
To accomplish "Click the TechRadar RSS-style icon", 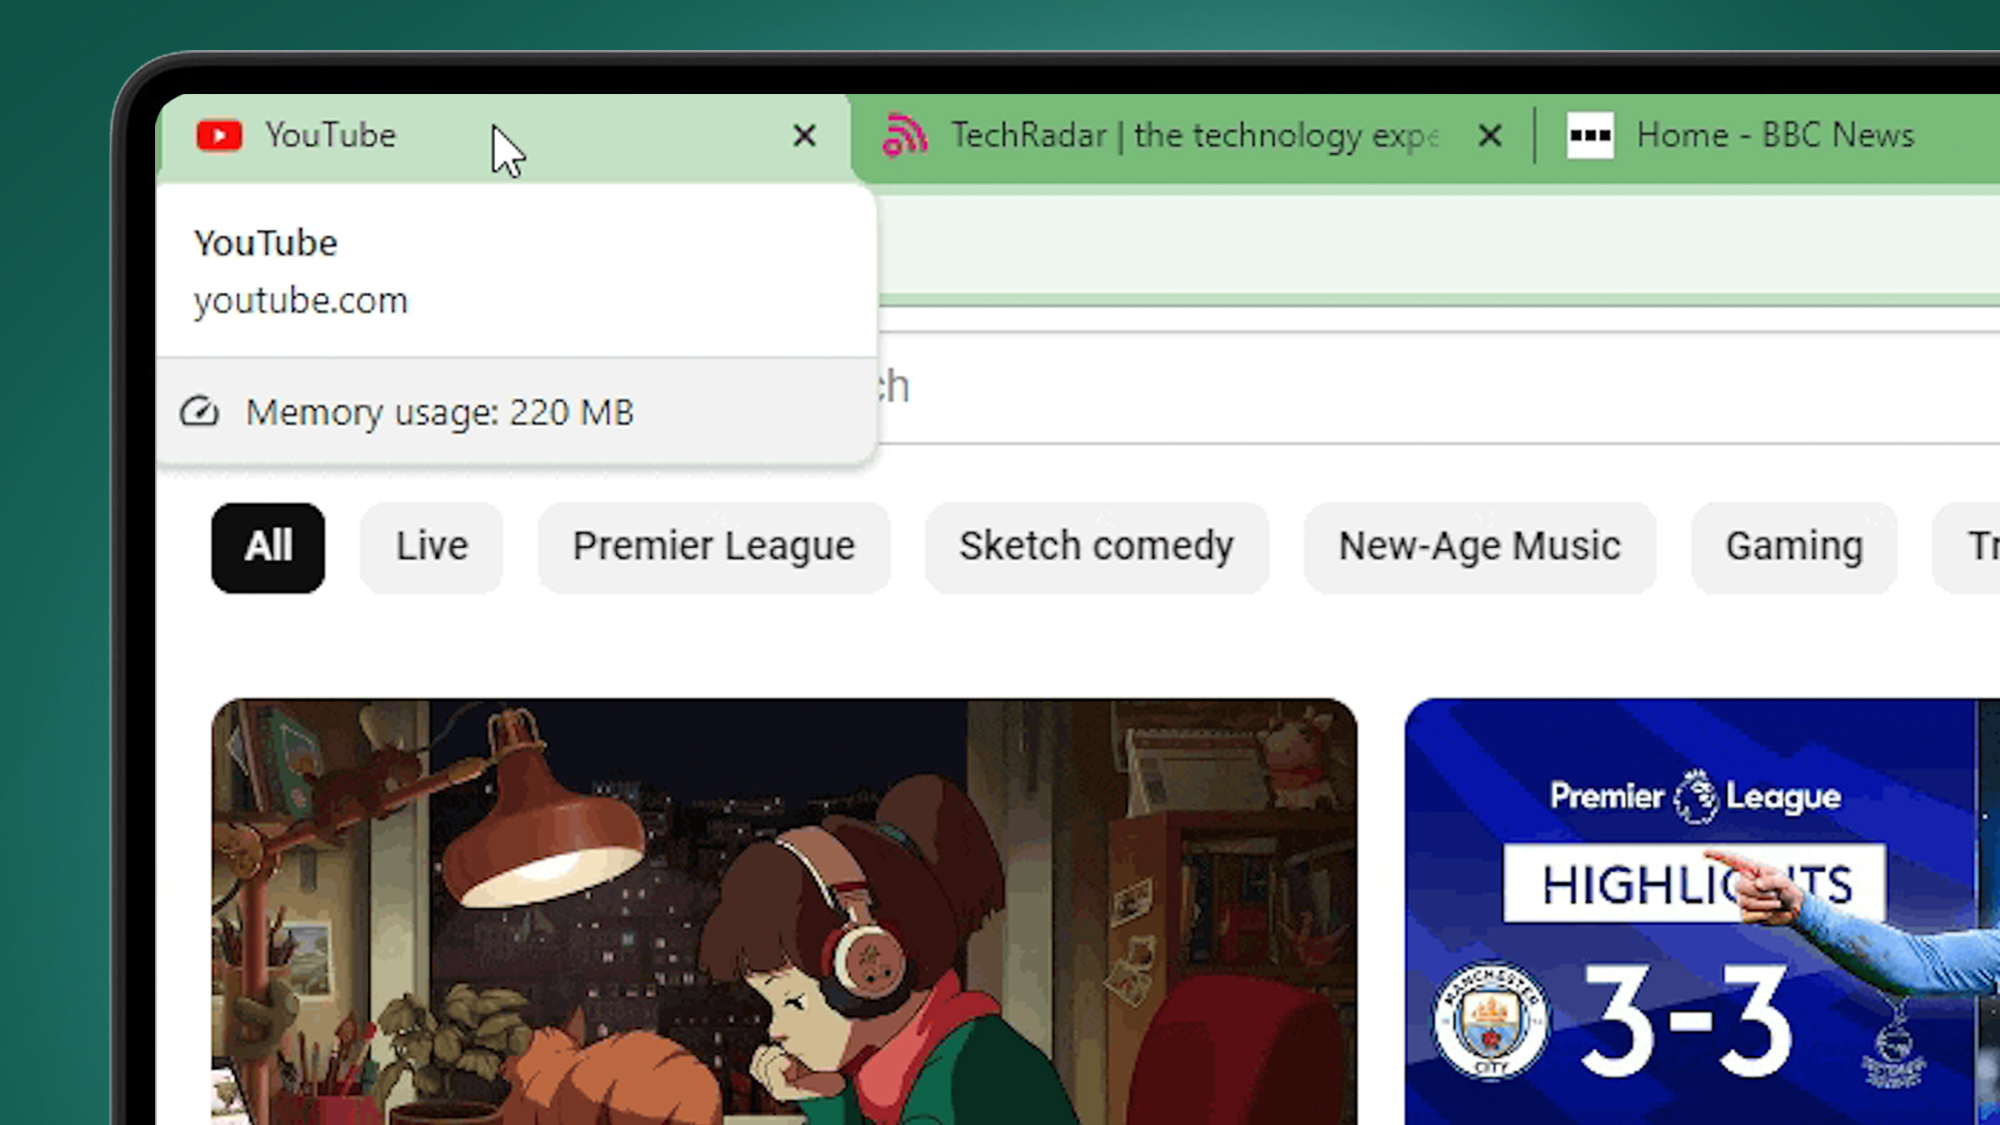I will coord(902,135).
